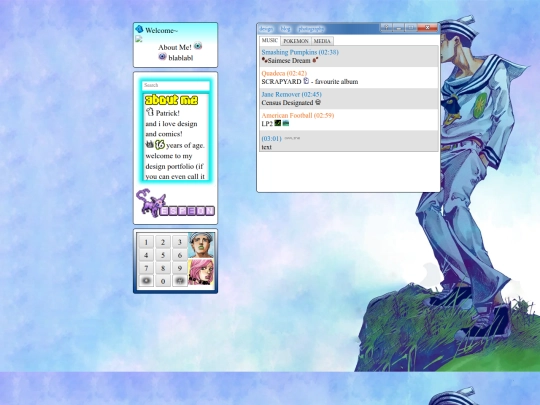Click the dark icon key left of 0
Screen dimensions: 540x405
[x=146, y=281]
